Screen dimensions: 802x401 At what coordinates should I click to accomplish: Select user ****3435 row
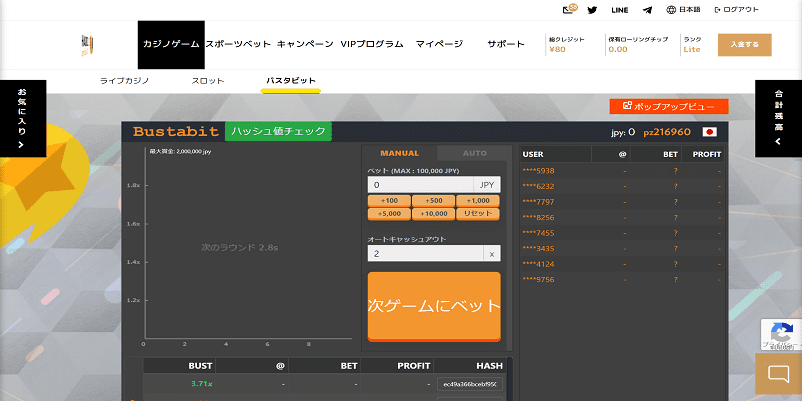point(622,249)
